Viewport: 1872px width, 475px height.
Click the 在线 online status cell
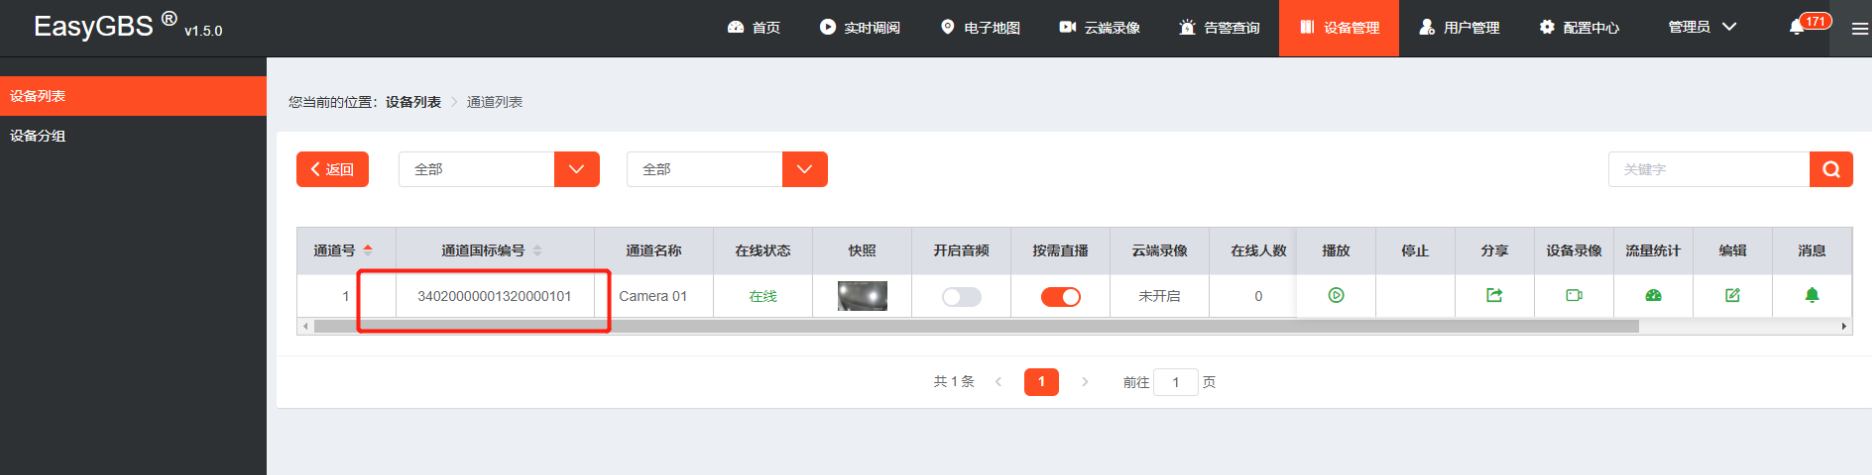tap(763, 296)
